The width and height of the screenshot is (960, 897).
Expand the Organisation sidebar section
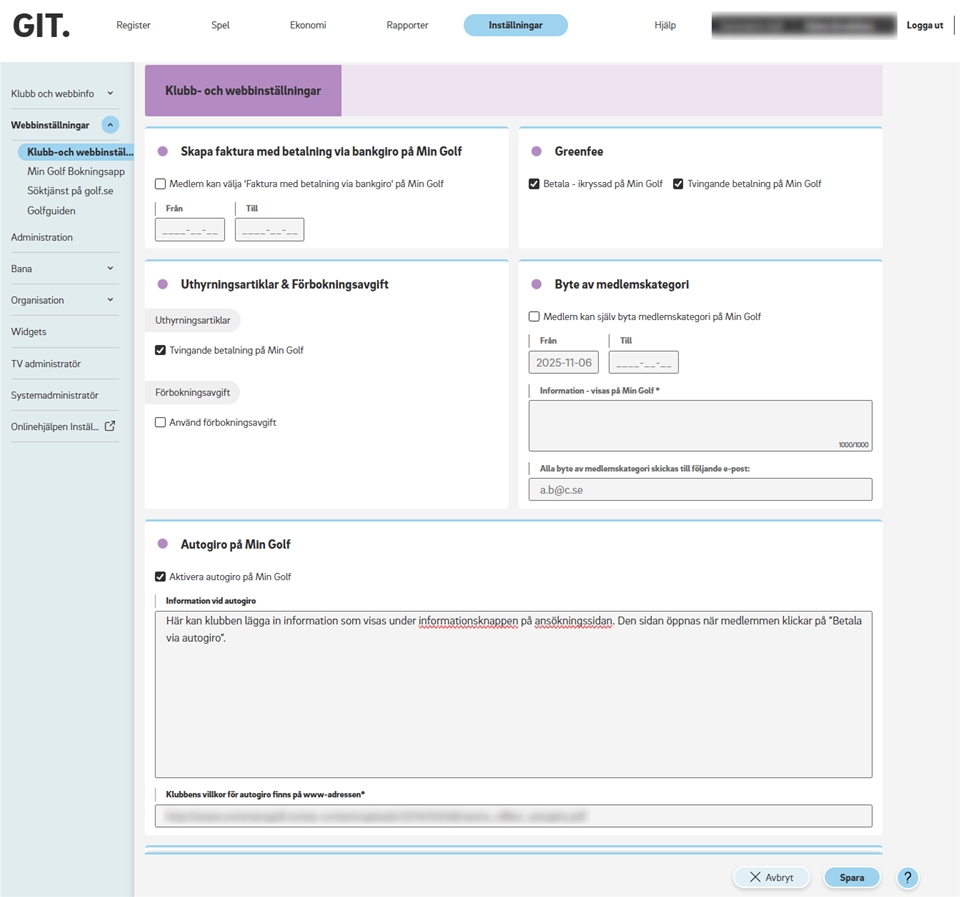[x=110, y=300]
